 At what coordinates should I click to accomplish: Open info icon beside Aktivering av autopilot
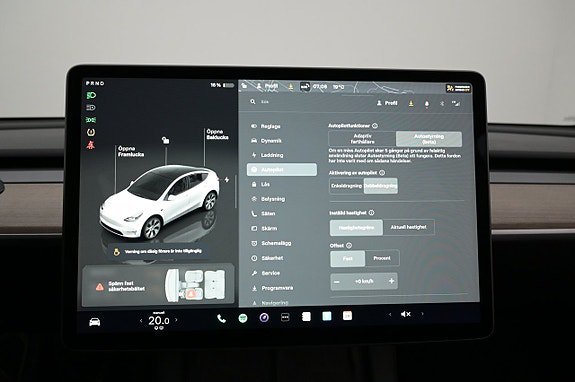(382, 173)
